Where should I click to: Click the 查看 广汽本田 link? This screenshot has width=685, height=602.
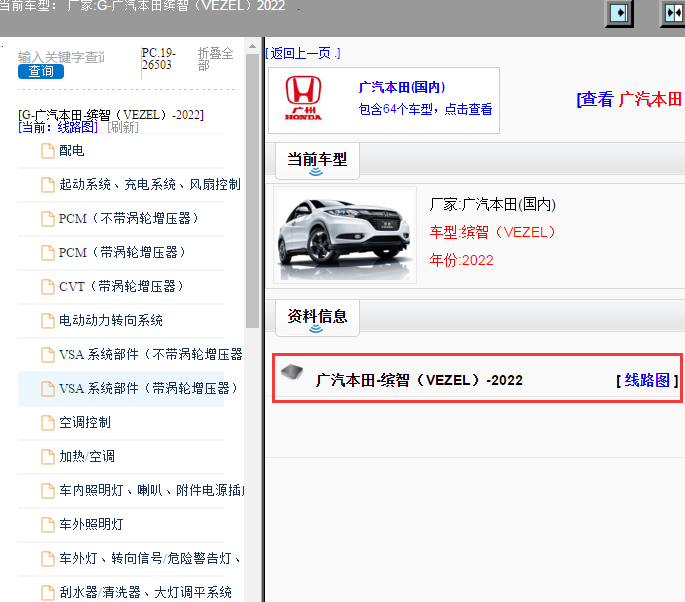(x=629, y=100)
